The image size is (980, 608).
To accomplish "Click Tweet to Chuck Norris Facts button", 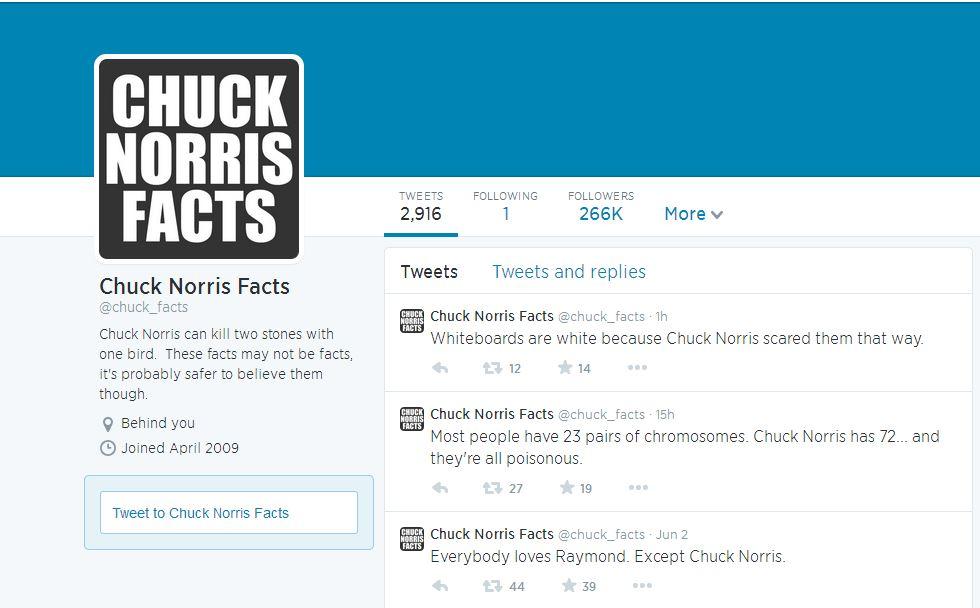I will pyautogui.click(x=229, y=512).
